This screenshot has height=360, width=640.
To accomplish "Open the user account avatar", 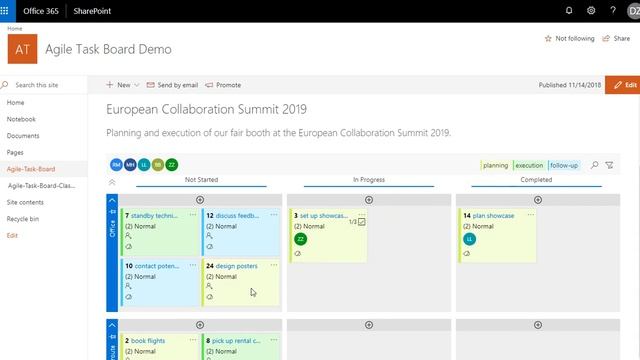I will point(633,11).
